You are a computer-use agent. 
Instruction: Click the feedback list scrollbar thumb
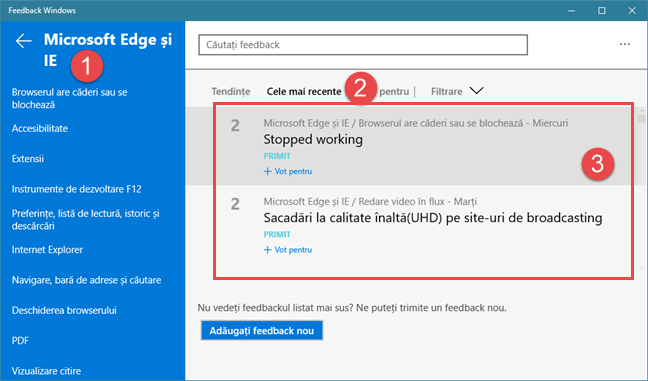click(641, 118)
